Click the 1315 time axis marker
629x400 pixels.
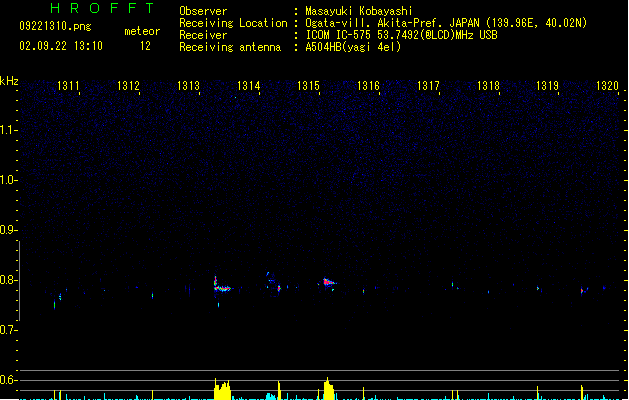coord(308,86)
